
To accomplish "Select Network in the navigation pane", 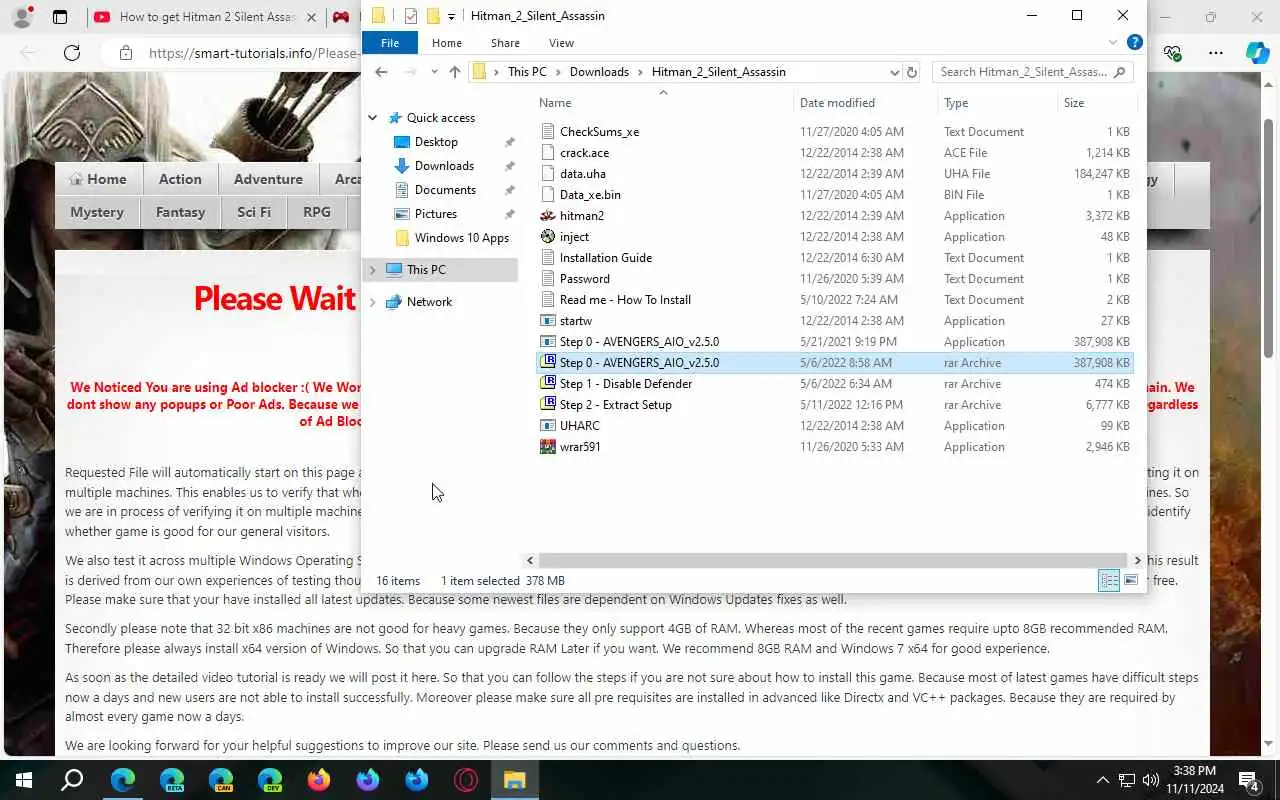I will [429, 302].
